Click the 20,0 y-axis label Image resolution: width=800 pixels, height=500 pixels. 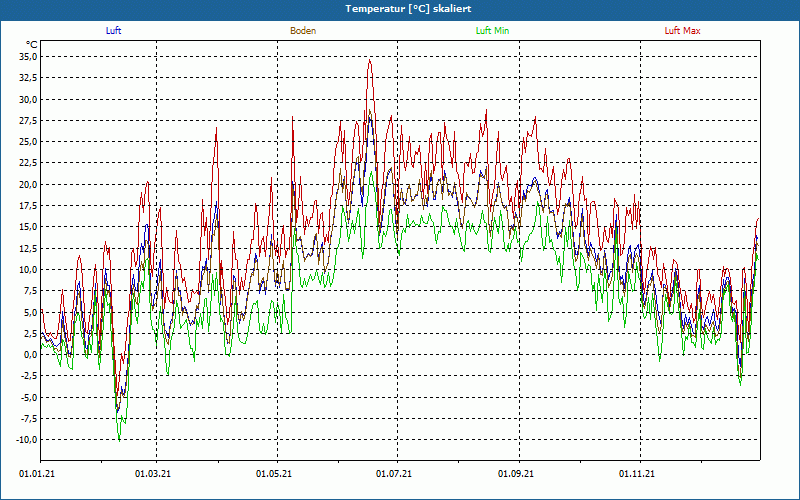pos(28,184)
